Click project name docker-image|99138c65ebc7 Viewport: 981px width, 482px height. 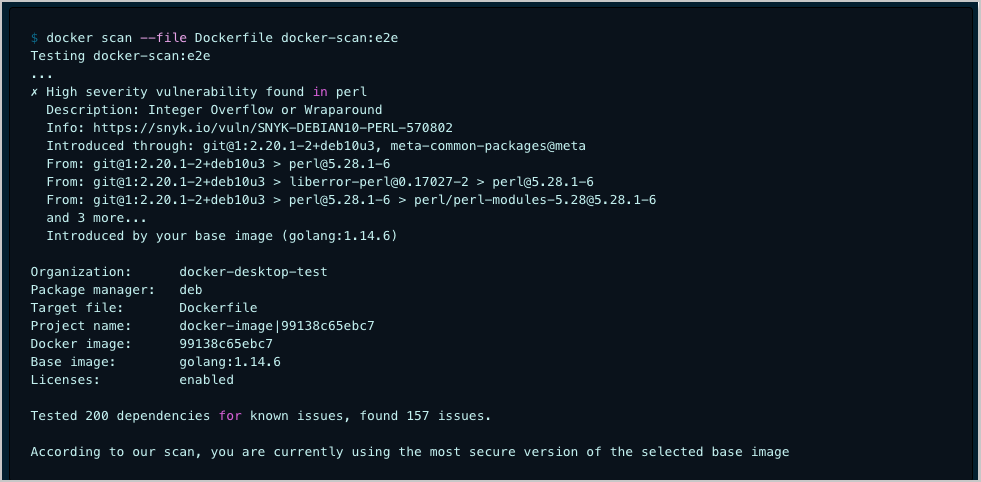(277, 326)
